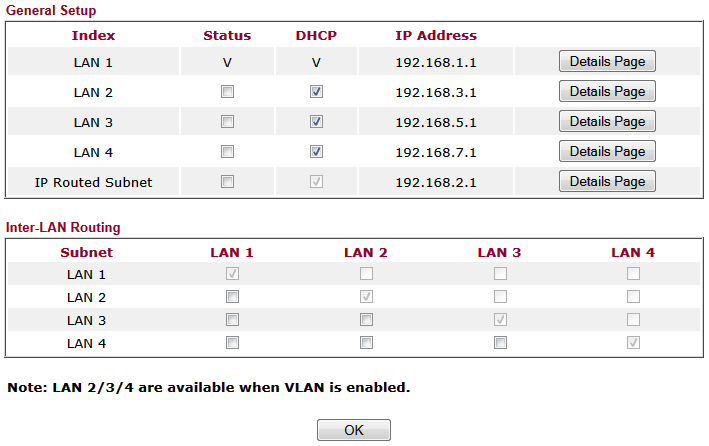This screenshot has height=446, width=709.
Task: Uncheck DHCP for LAN 2
Action: tap(316, 92)
